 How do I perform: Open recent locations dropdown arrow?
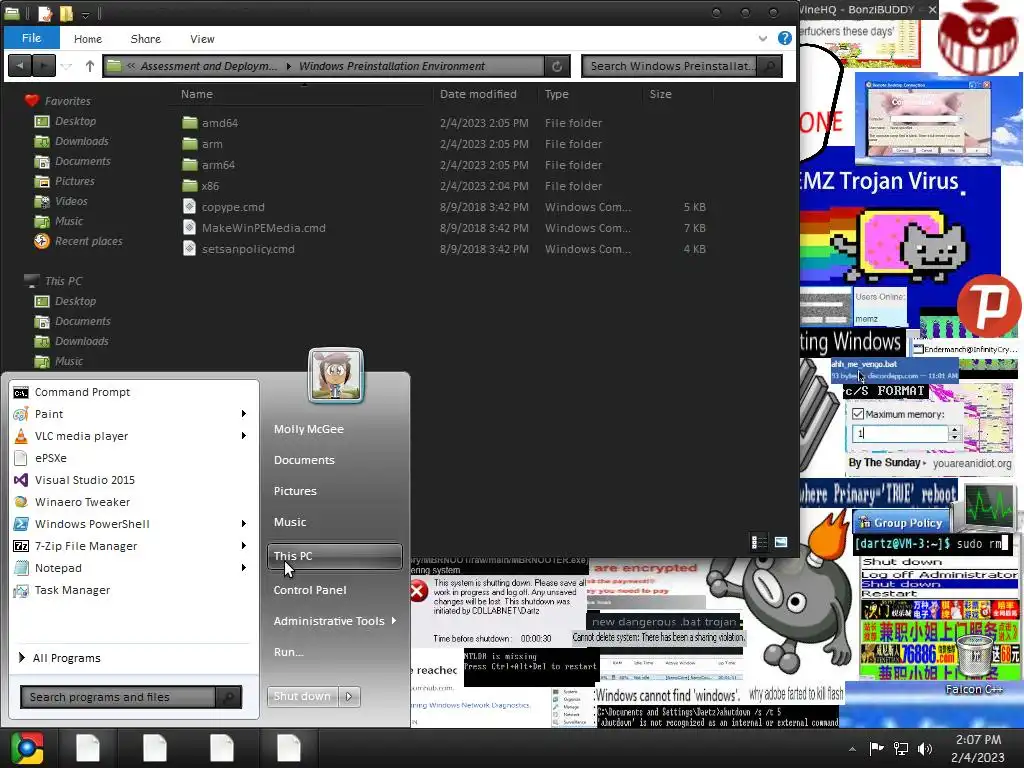coord(66,66)
